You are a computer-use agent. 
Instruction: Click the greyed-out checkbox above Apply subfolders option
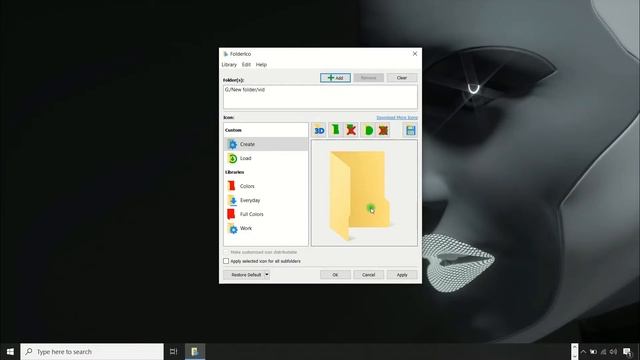[x=226, y=252]
